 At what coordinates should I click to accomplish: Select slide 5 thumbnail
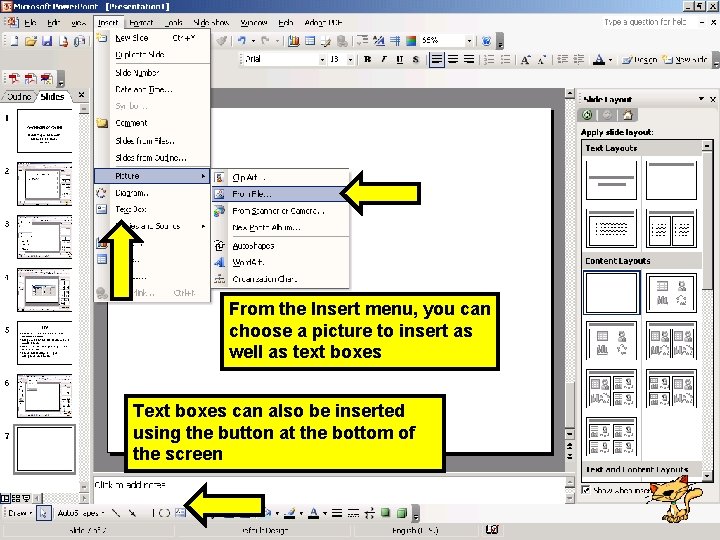click(x=45, y=343)
